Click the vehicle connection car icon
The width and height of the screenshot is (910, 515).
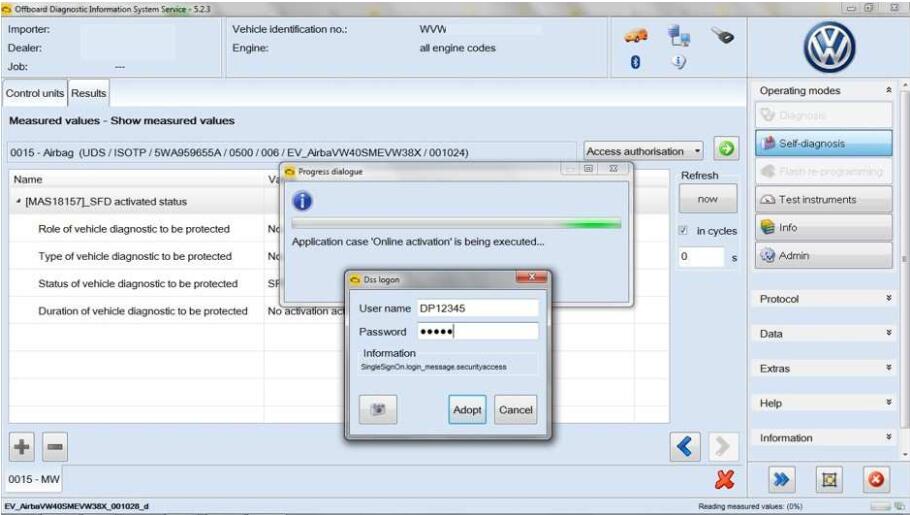pyautogui.click(x=635, y=36)
